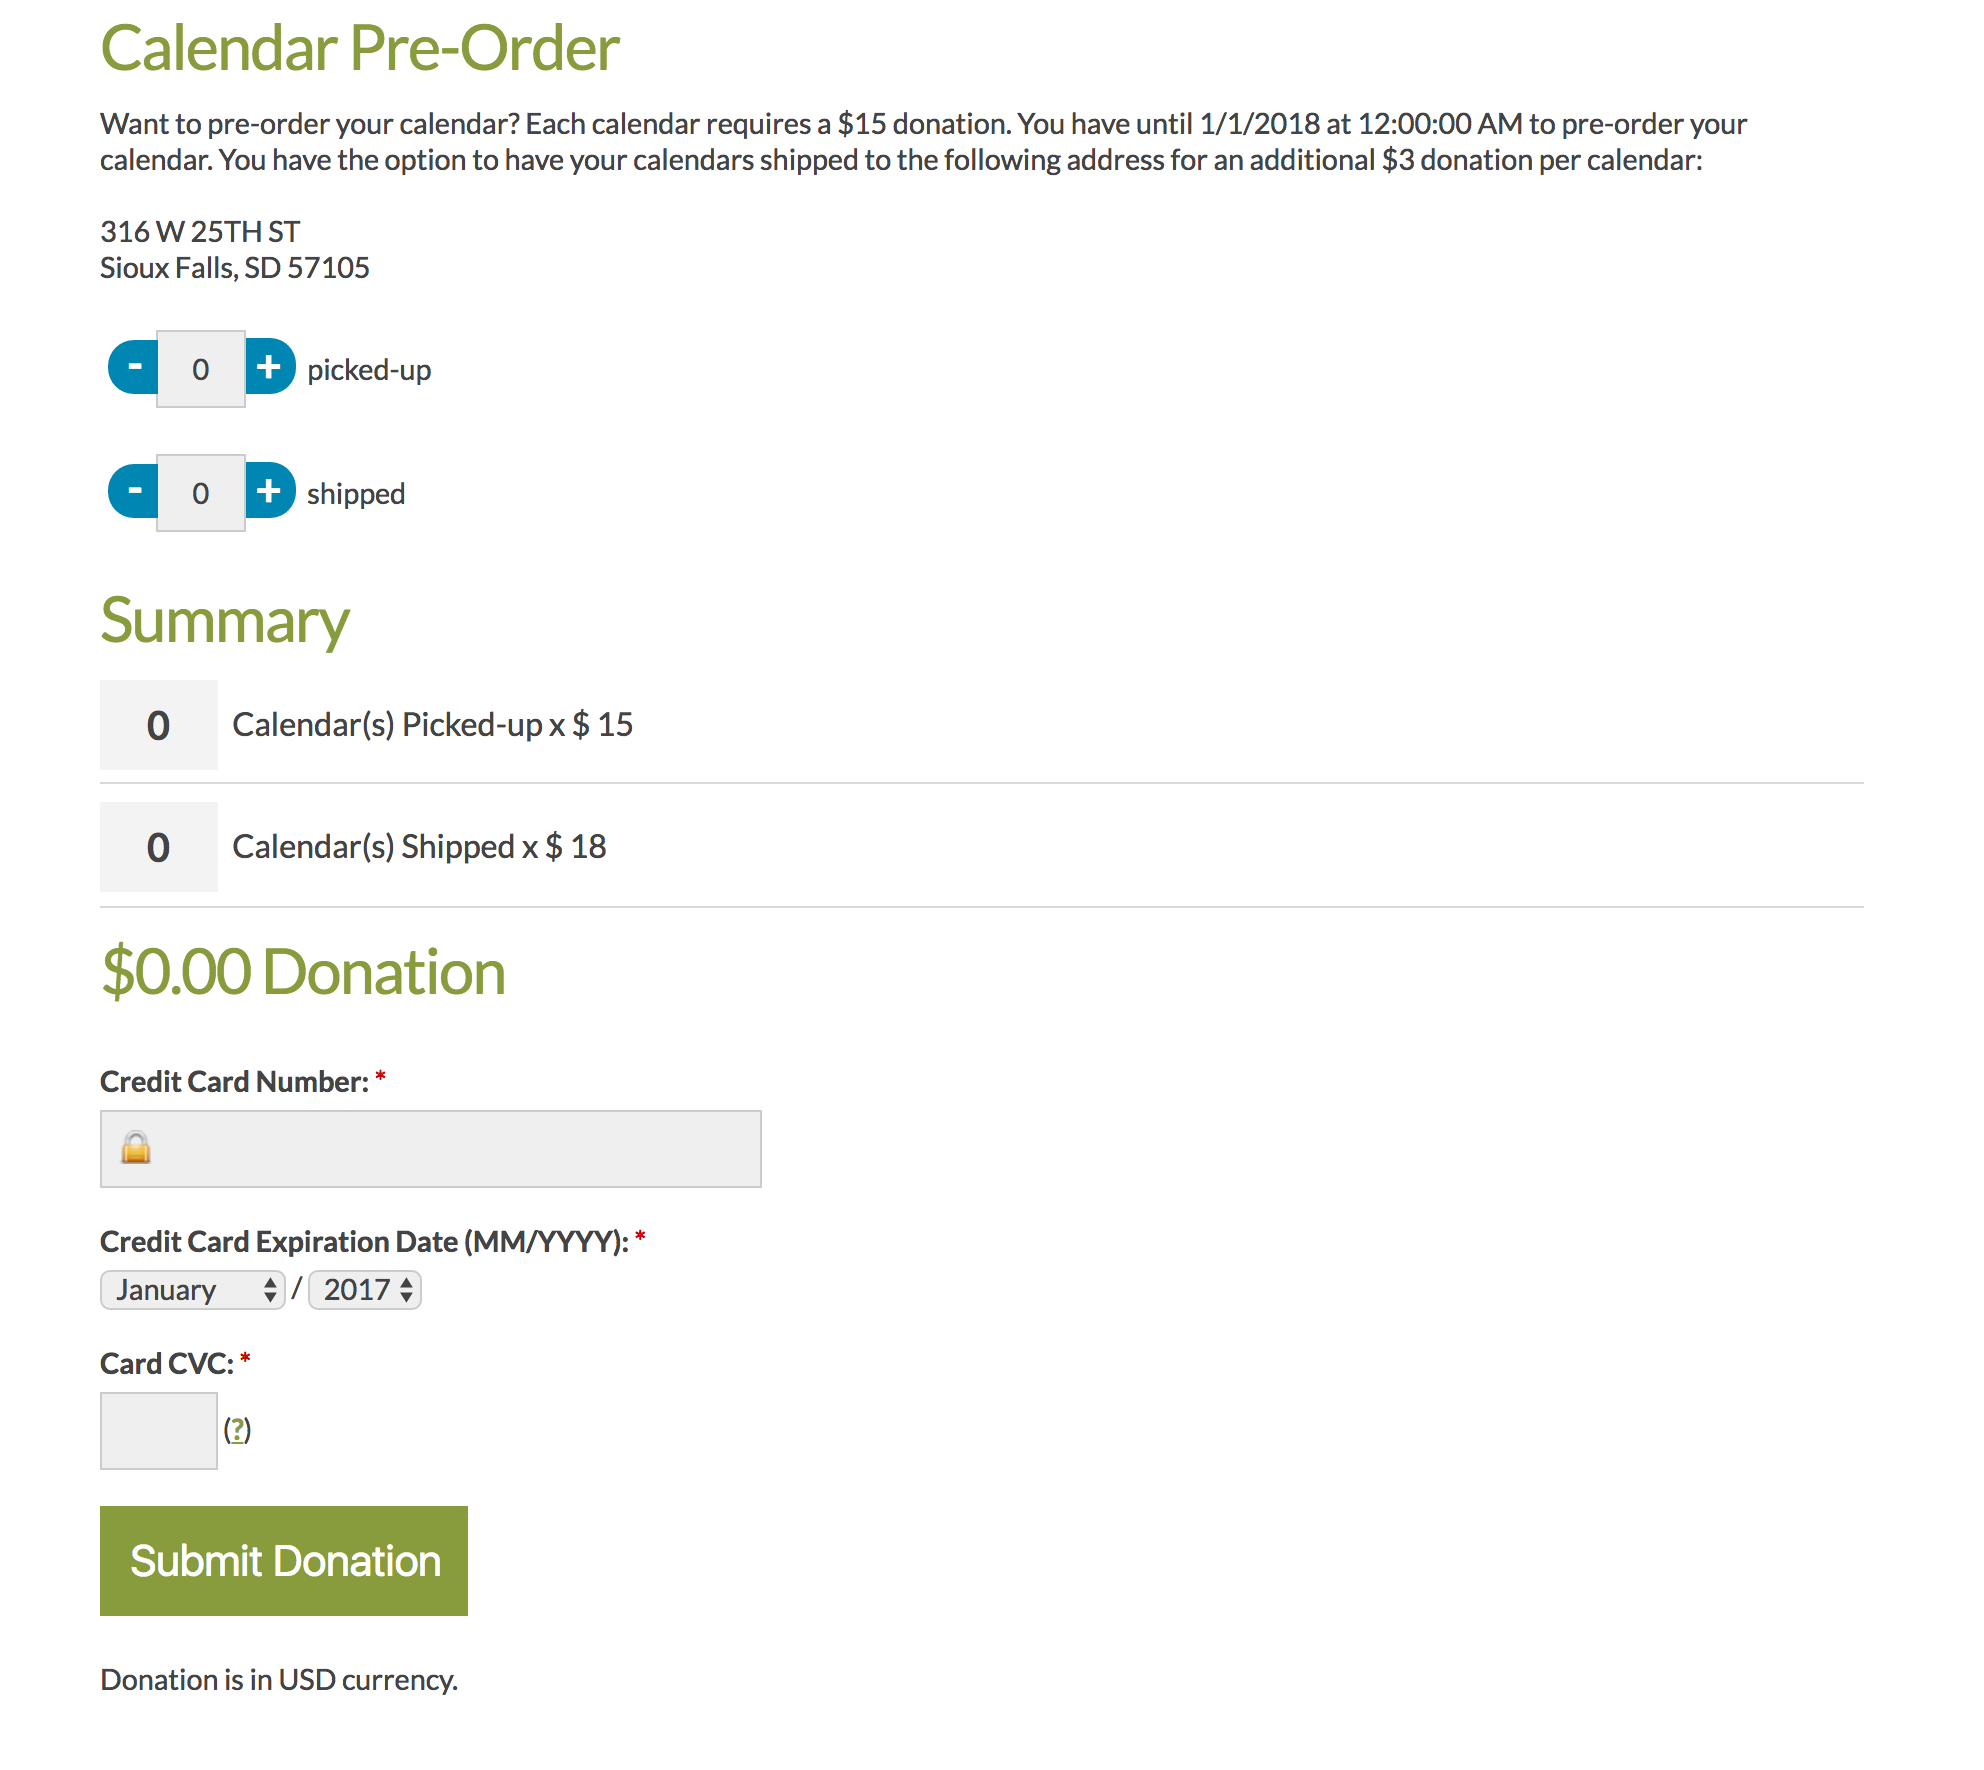This screenshot has height=1770, width=1984.
Task: Click the Calendar Pre-Order page heading
Action: 360,48
